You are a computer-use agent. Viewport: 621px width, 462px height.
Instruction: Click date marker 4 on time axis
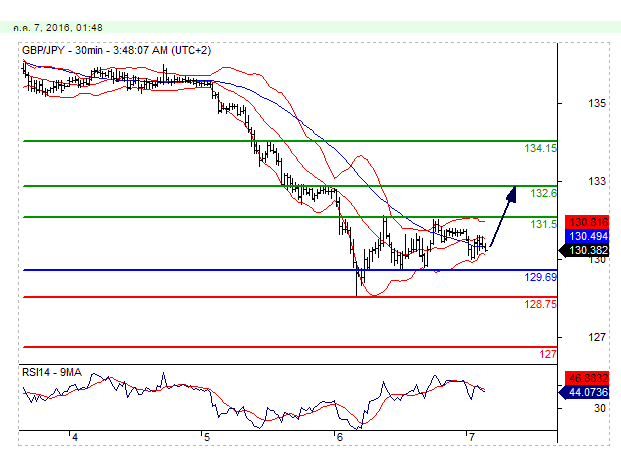click(75, 437)
